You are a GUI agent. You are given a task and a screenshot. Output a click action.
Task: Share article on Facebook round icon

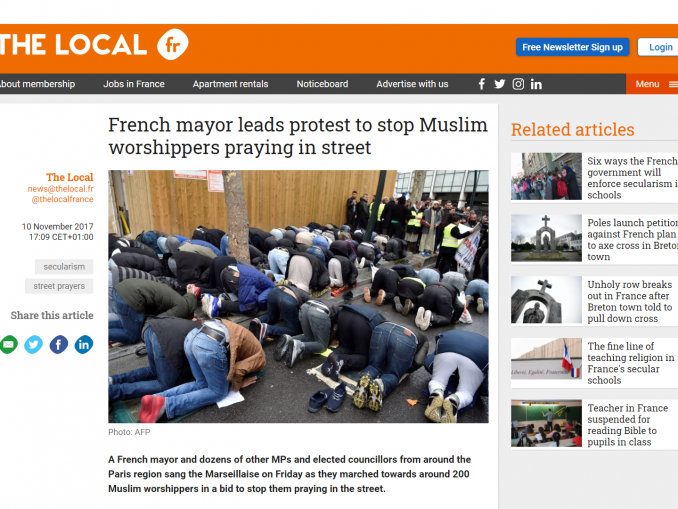(x=59, y=345)
